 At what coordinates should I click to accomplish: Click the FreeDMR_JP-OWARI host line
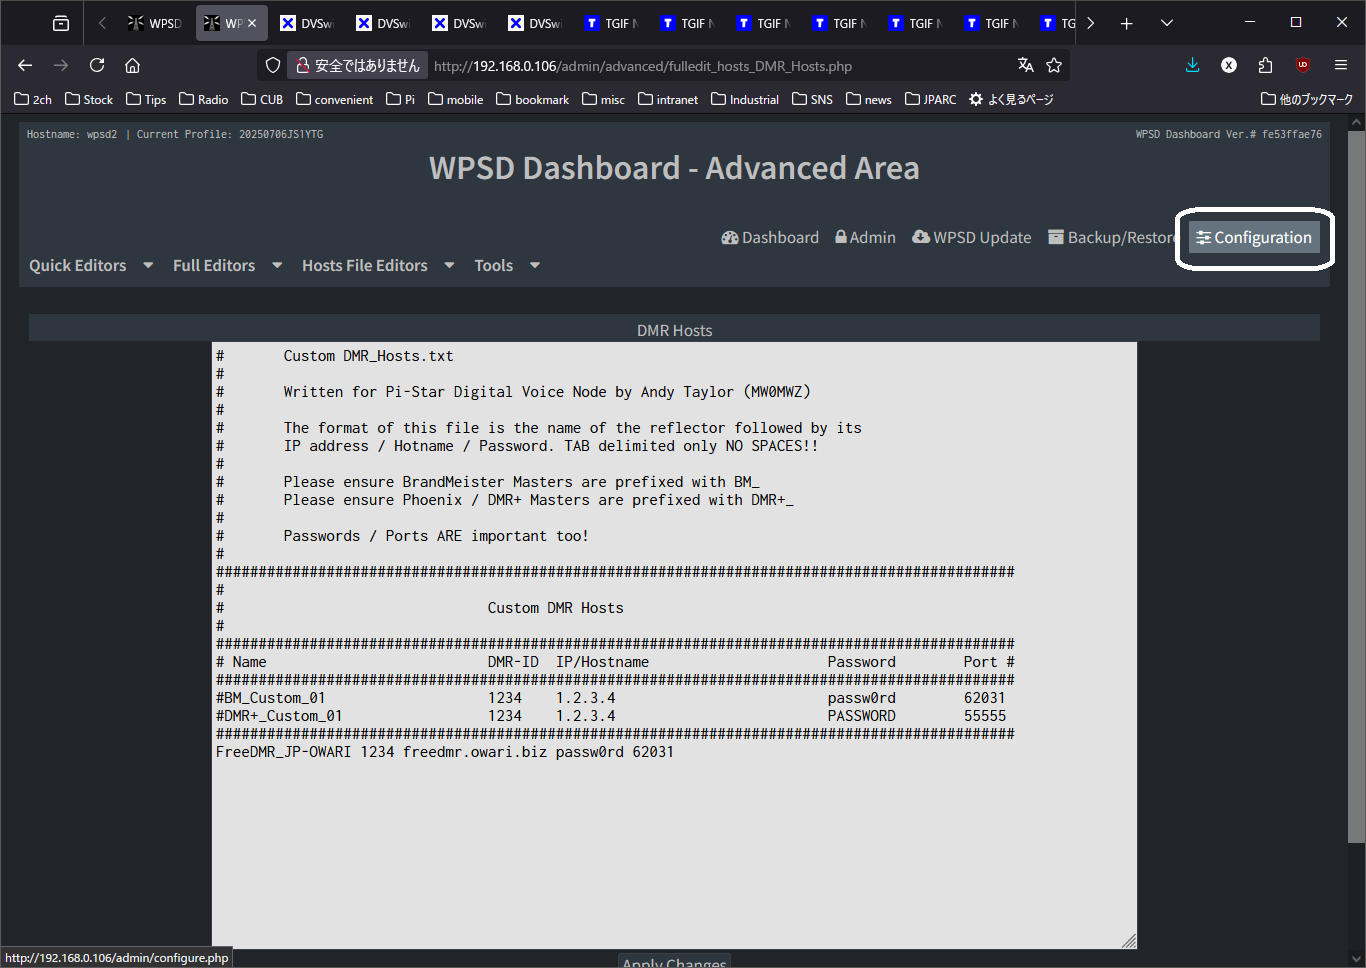pos(445,752)
